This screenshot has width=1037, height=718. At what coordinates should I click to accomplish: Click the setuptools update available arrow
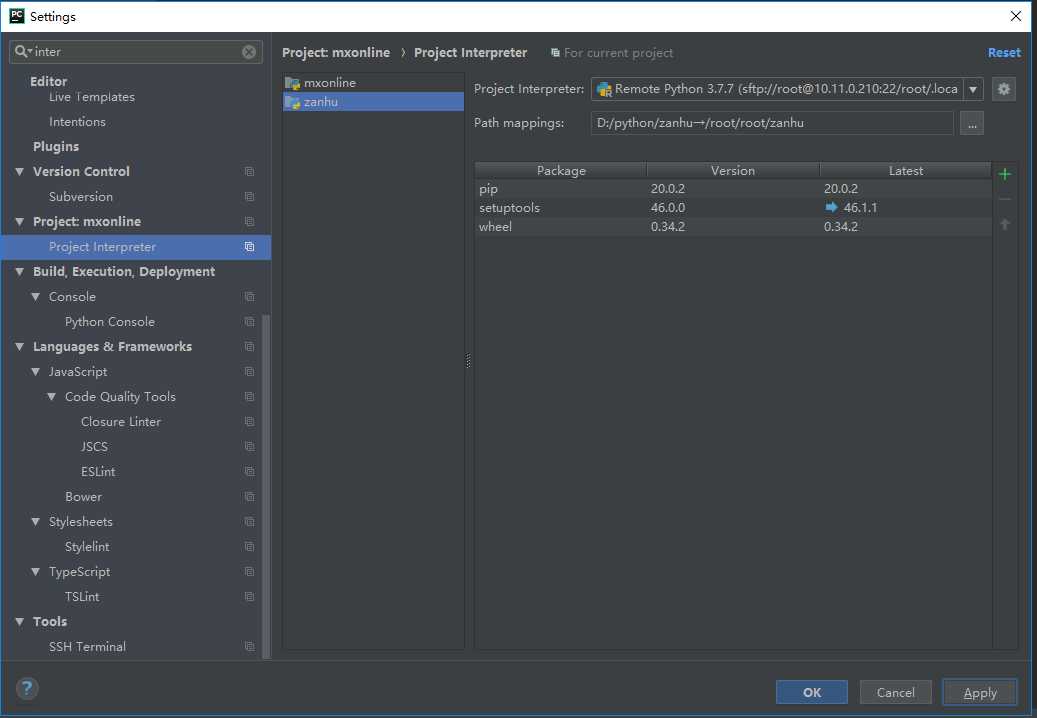pos(831,208)
